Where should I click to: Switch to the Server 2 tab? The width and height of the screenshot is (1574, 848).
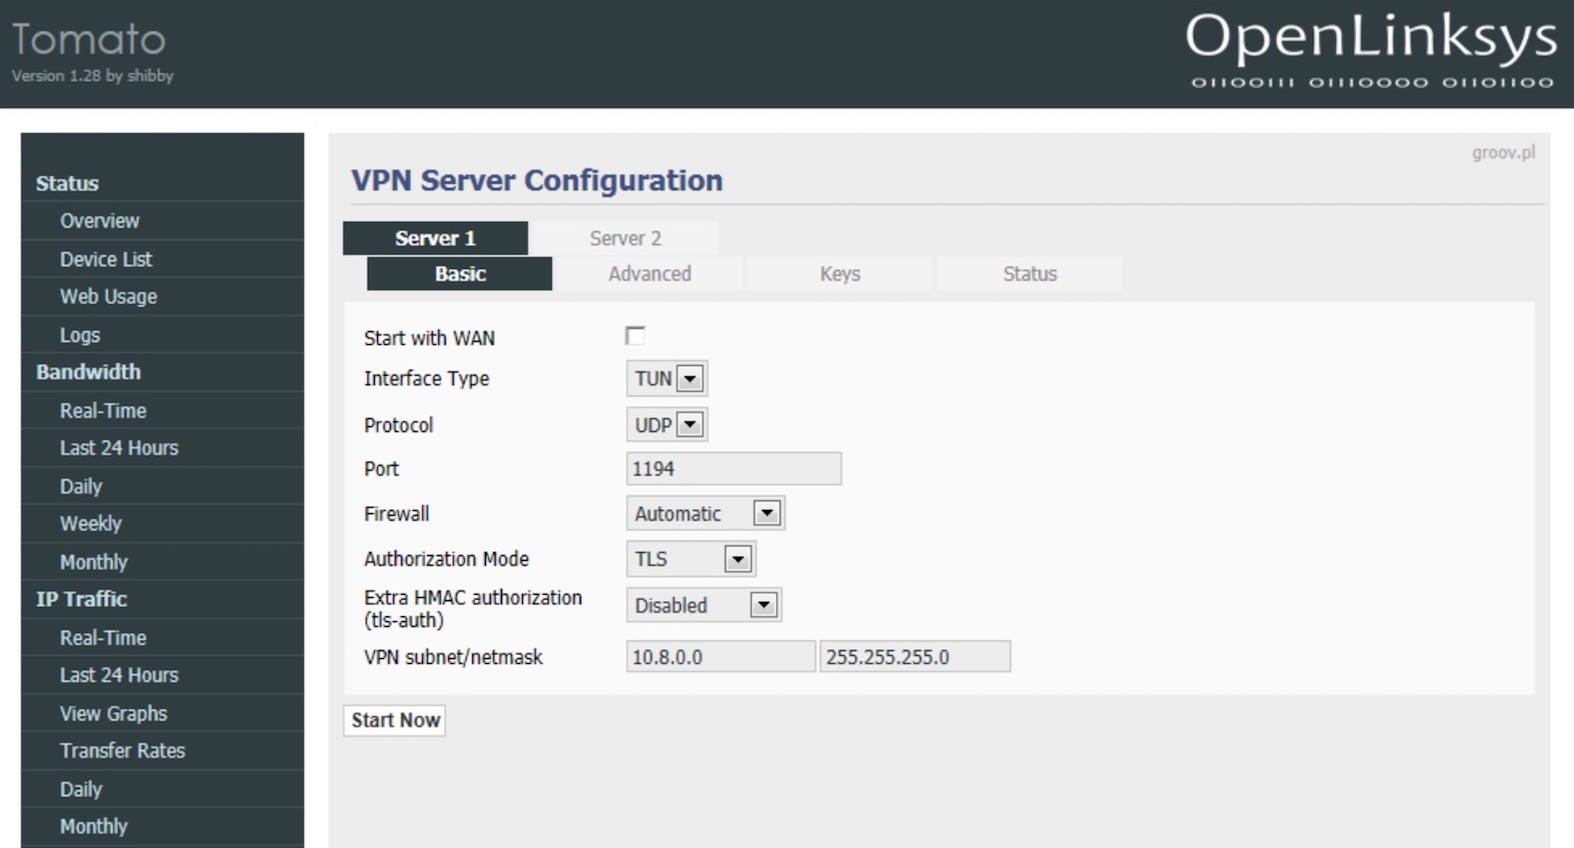625,238
